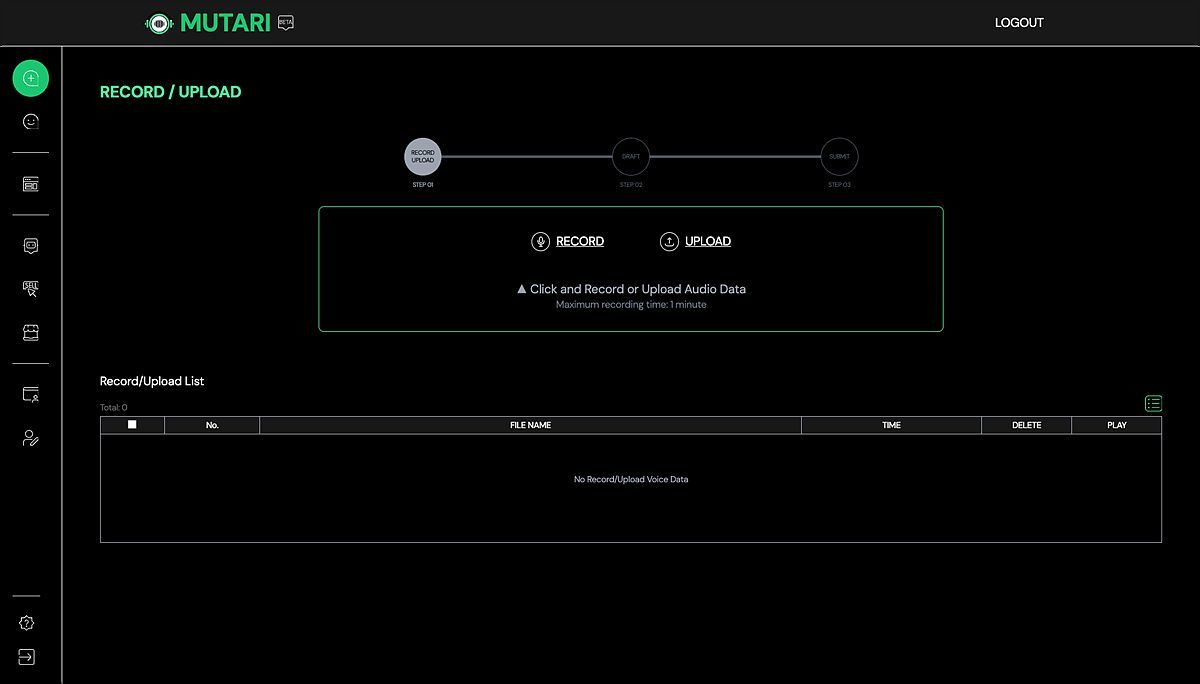The image size is (1200, 684).
Task: Click the UPLOAD link
Action: [x=696, y=241]
